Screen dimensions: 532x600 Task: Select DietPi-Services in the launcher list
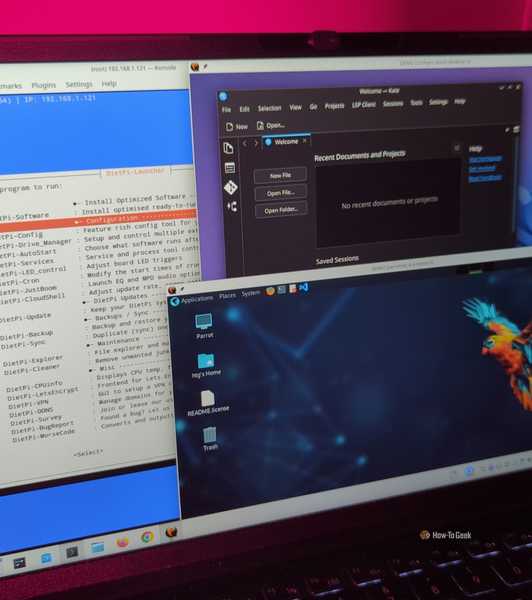point(27,263)
